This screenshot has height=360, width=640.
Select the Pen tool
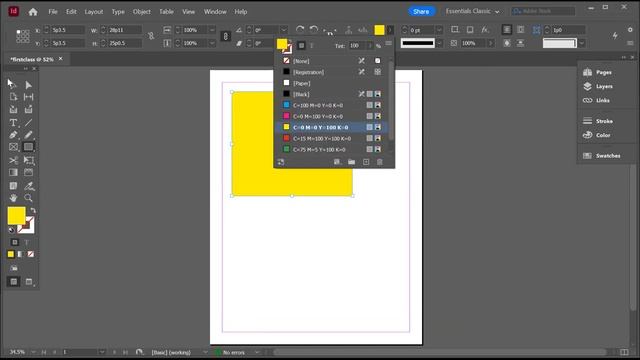(13, 135)
